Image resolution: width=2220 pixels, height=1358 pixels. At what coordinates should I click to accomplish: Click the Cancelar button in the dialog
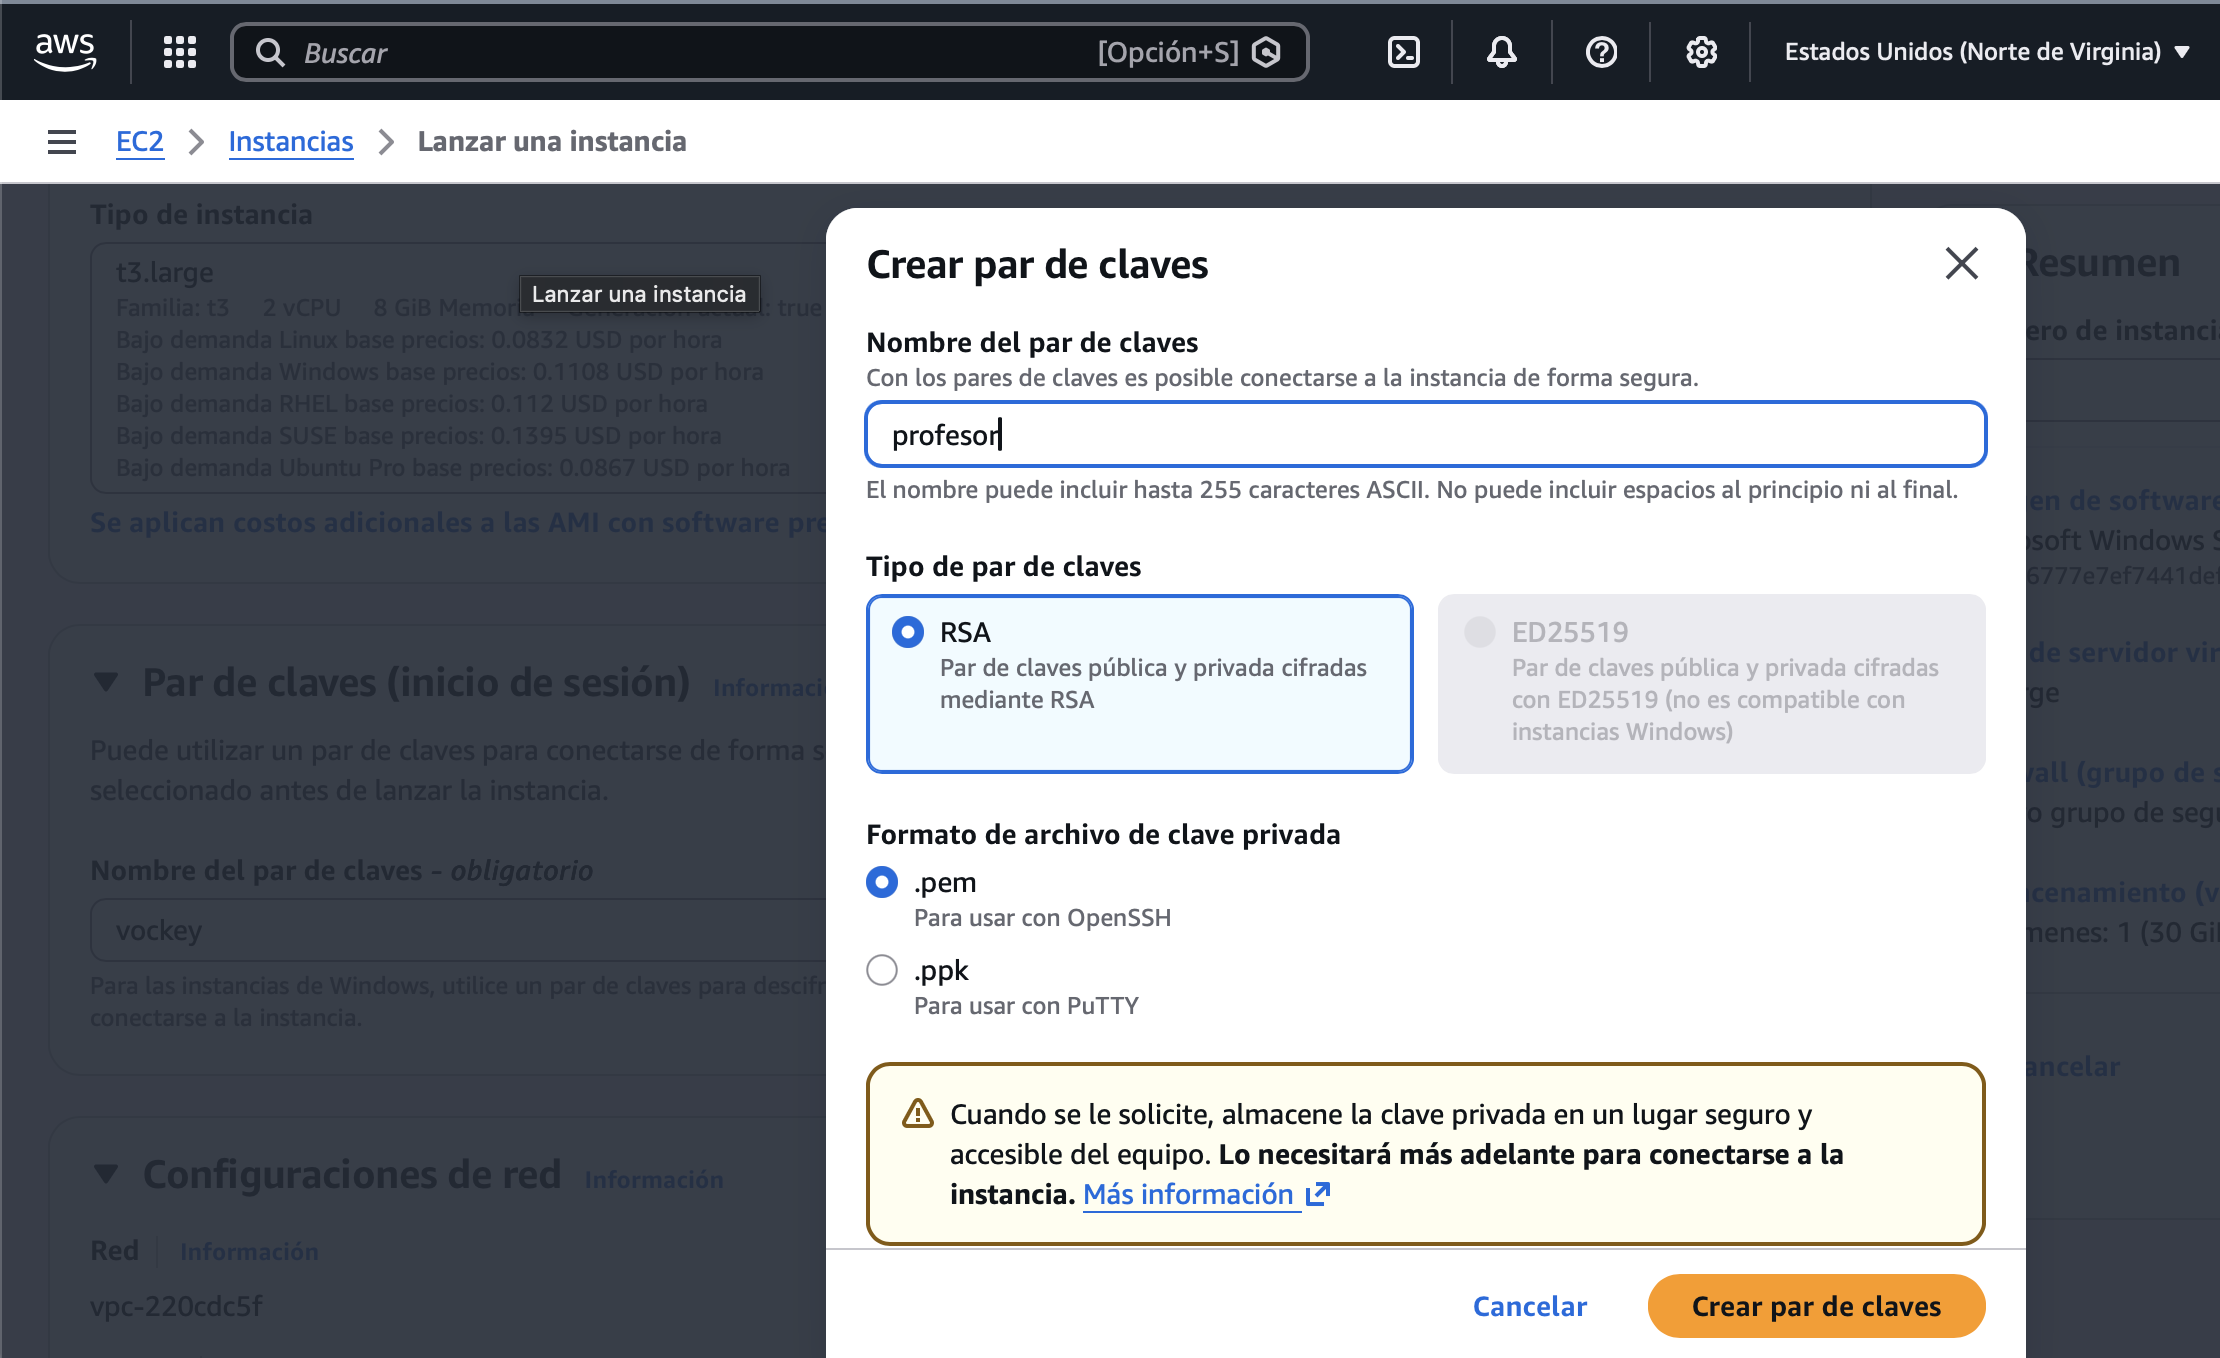coord(1529,1306)
